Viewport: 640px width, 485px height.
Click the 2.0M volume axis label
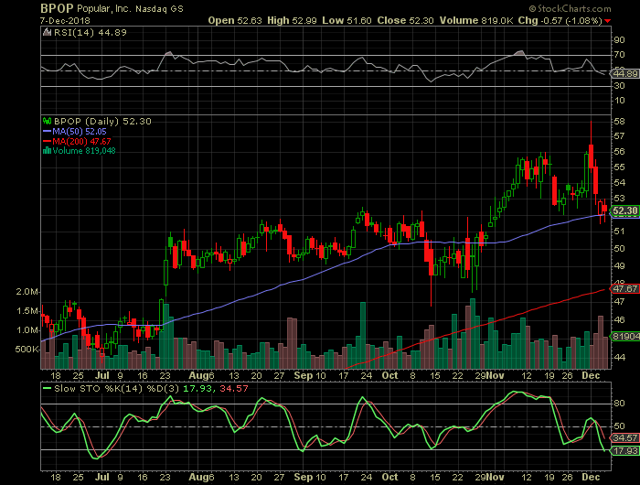coord(27,292)
